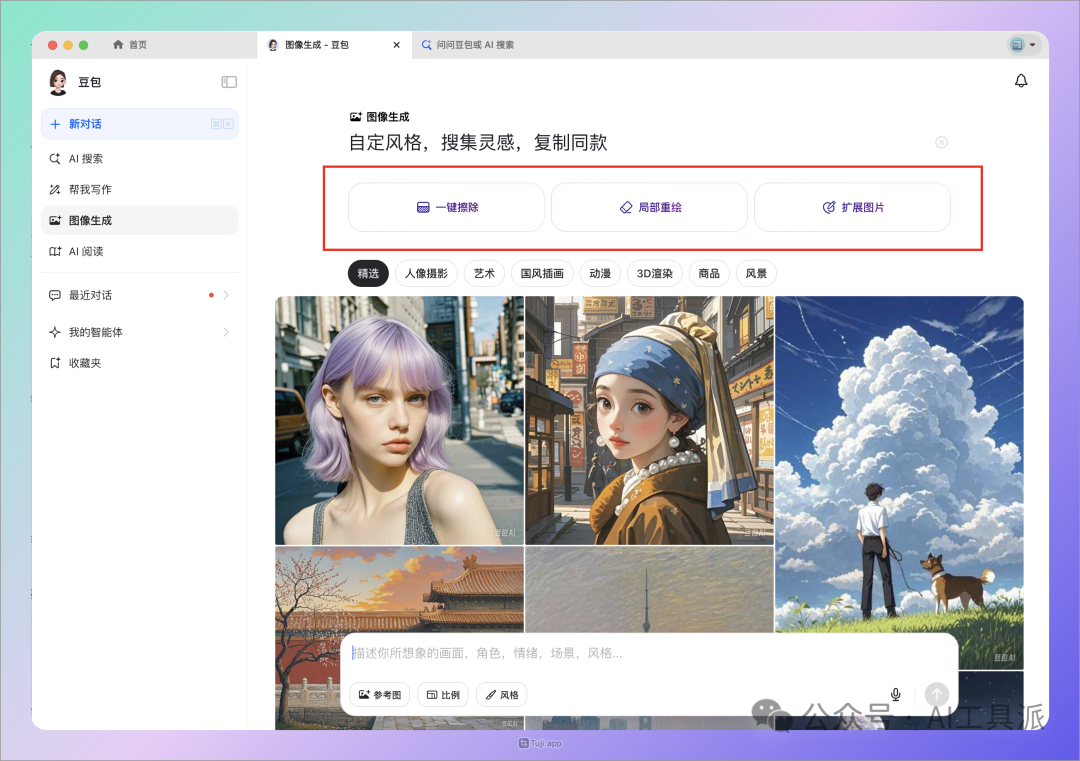Expand 我的智能体 chevron arrow
The height and width of the screenshot is (761, 1080).
coord(226,332)
